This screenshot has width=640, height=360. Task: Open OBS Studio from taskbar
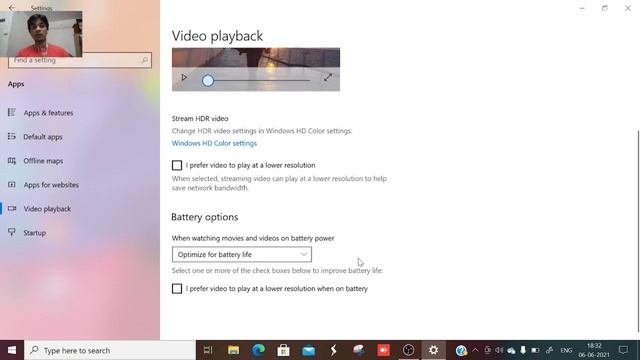click(x=409, y=350)
